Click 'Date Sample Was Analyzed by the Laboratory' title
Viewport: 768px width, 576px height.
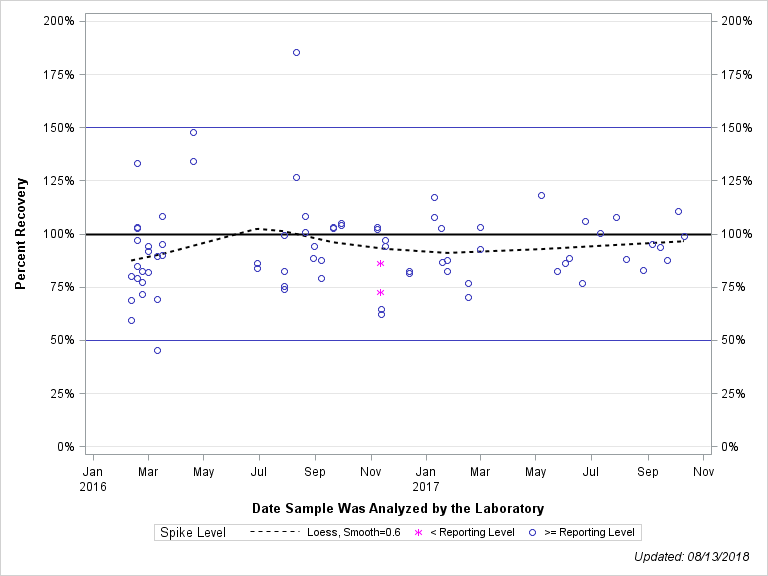pos(398,508)
